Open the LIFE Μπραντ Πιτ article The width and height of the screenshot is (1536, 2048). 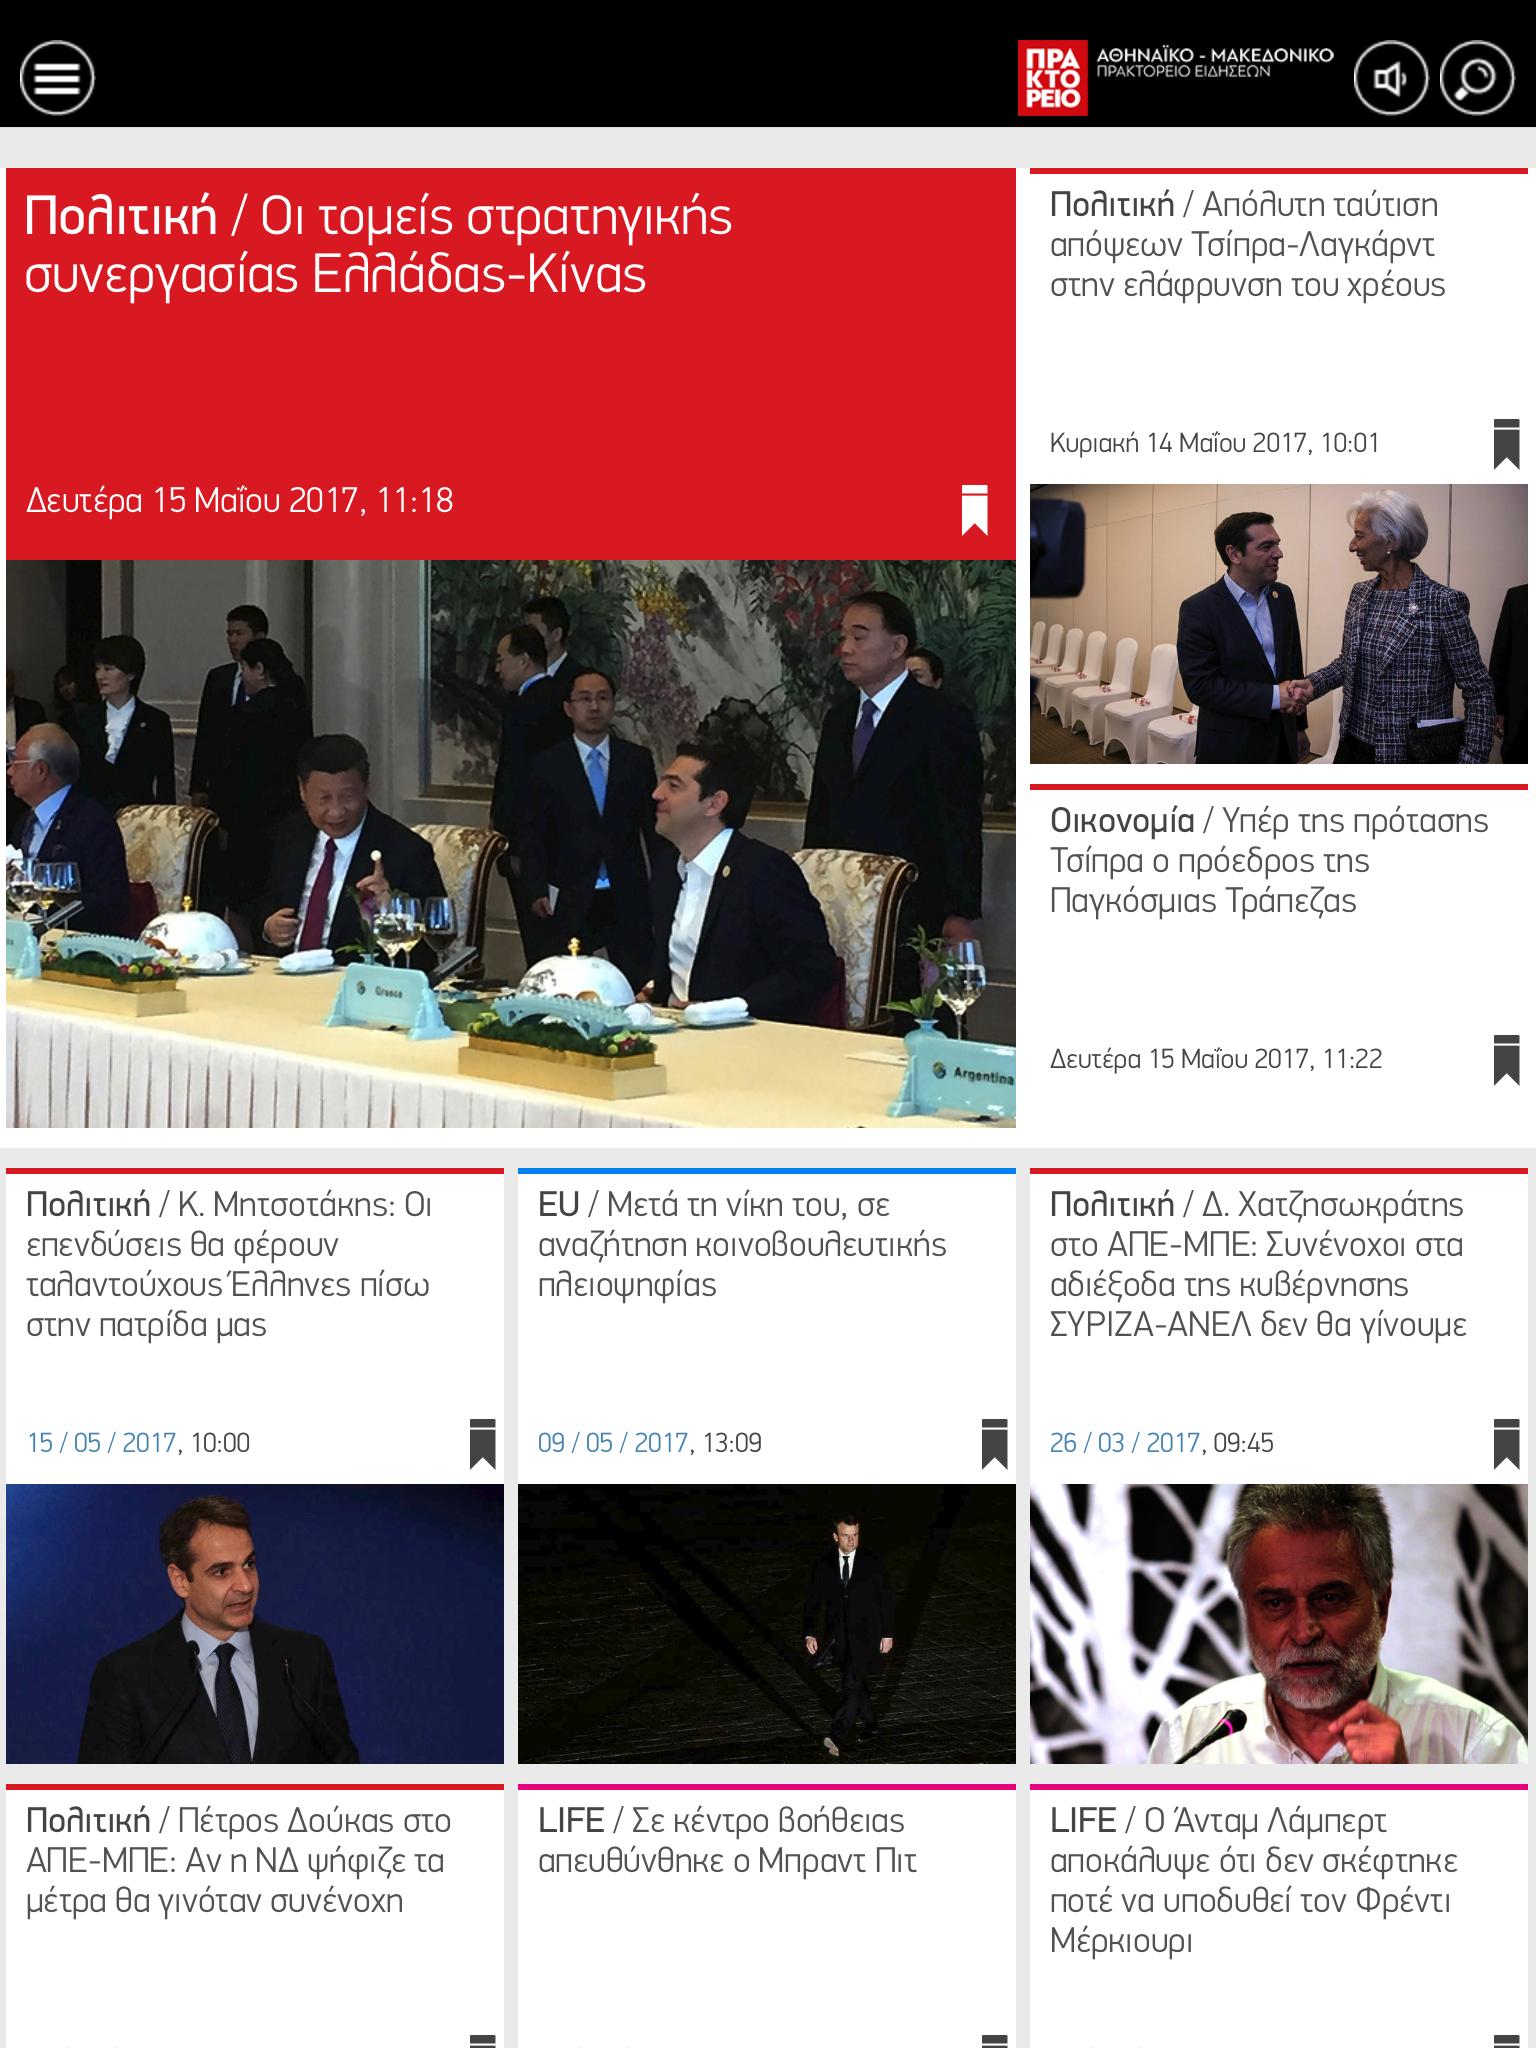click(727, 1841)
